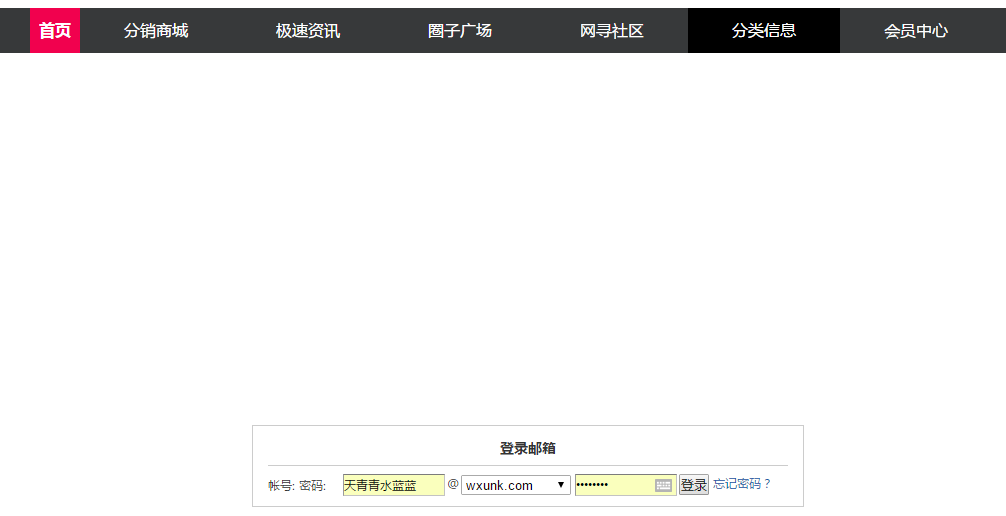Click the 密码 password label
Image resolution: width=1006 pixels, height=516 pixels.
pyautogui.click(x=312, y=486)
